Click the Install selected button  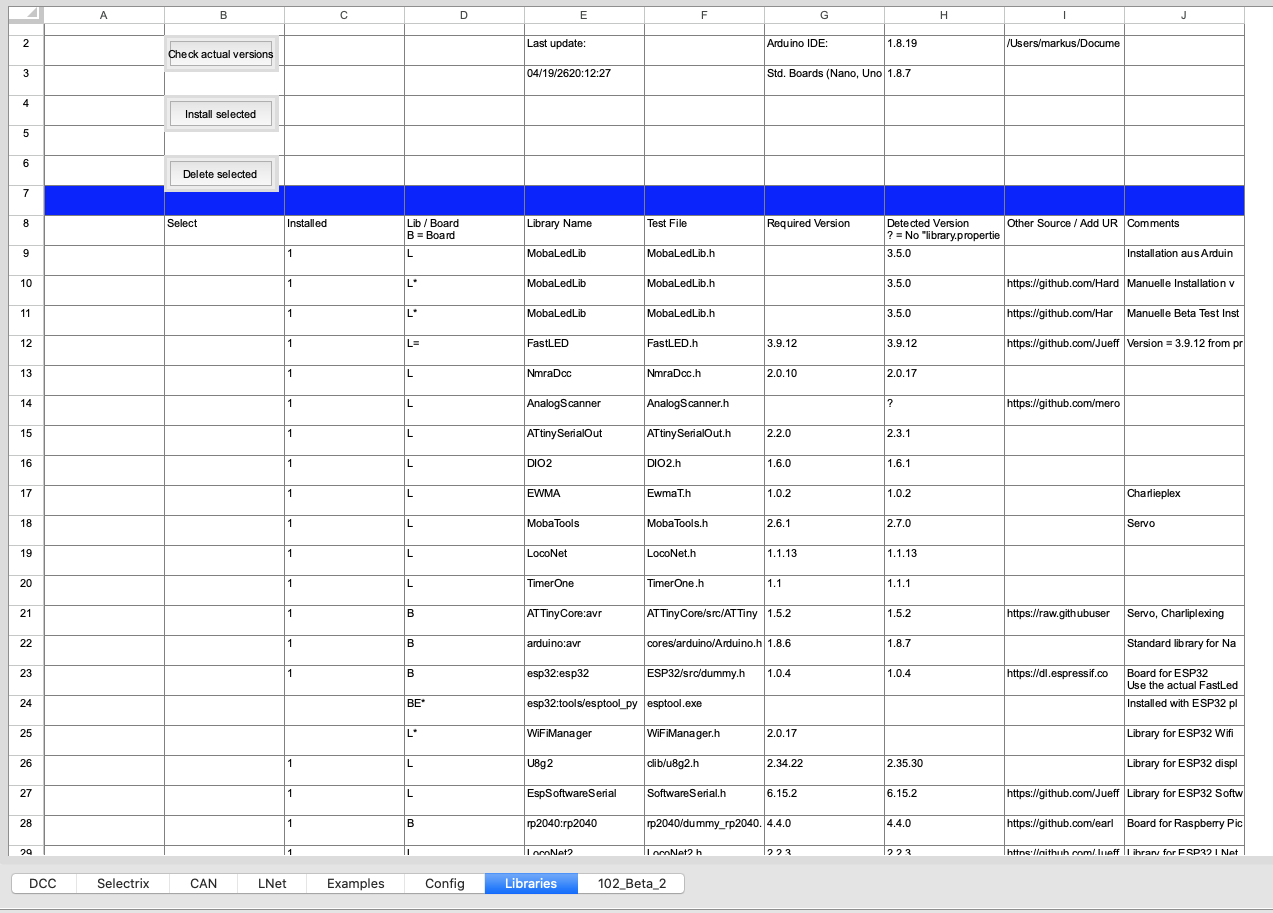pyautogui.click(x=221, y=114)
